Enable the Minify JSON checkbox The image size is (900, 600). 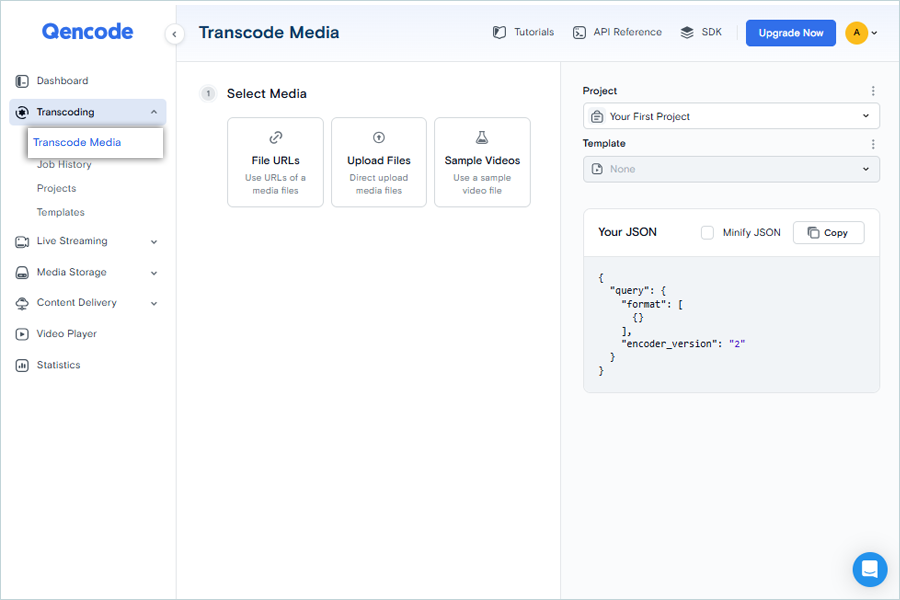tap(707, 233)
